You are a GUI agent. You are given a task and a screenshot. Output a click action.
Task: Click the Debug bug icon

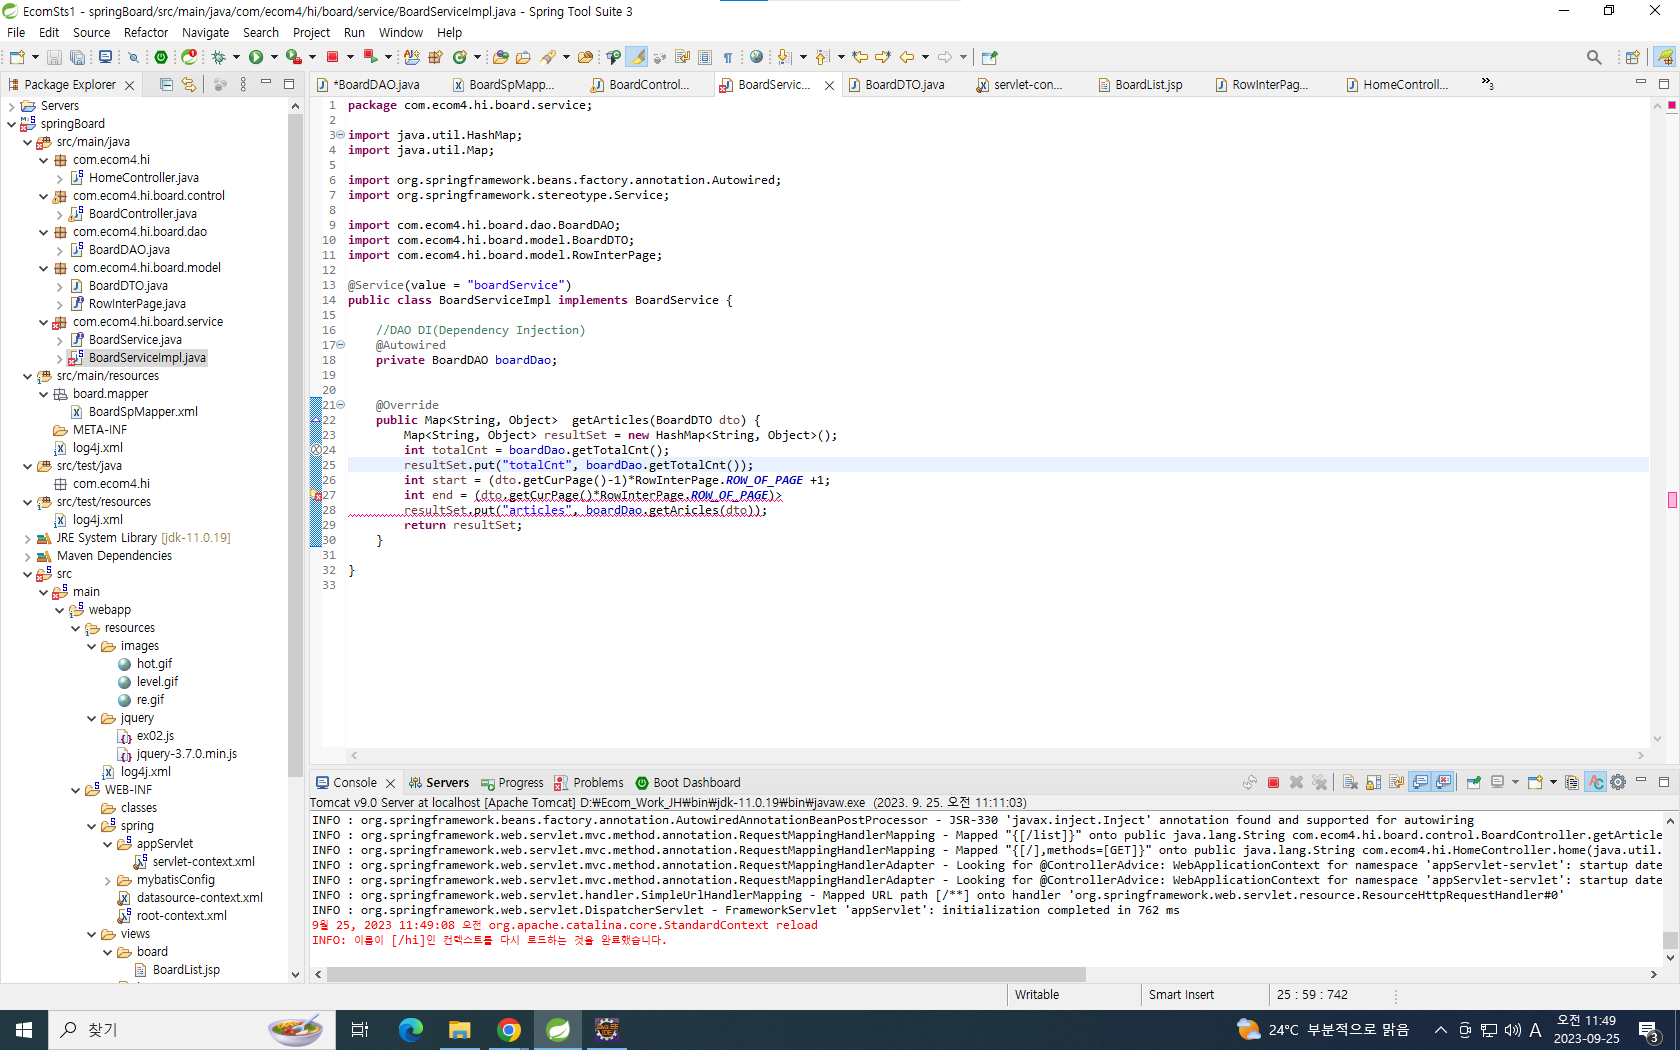tap(218, 57)
